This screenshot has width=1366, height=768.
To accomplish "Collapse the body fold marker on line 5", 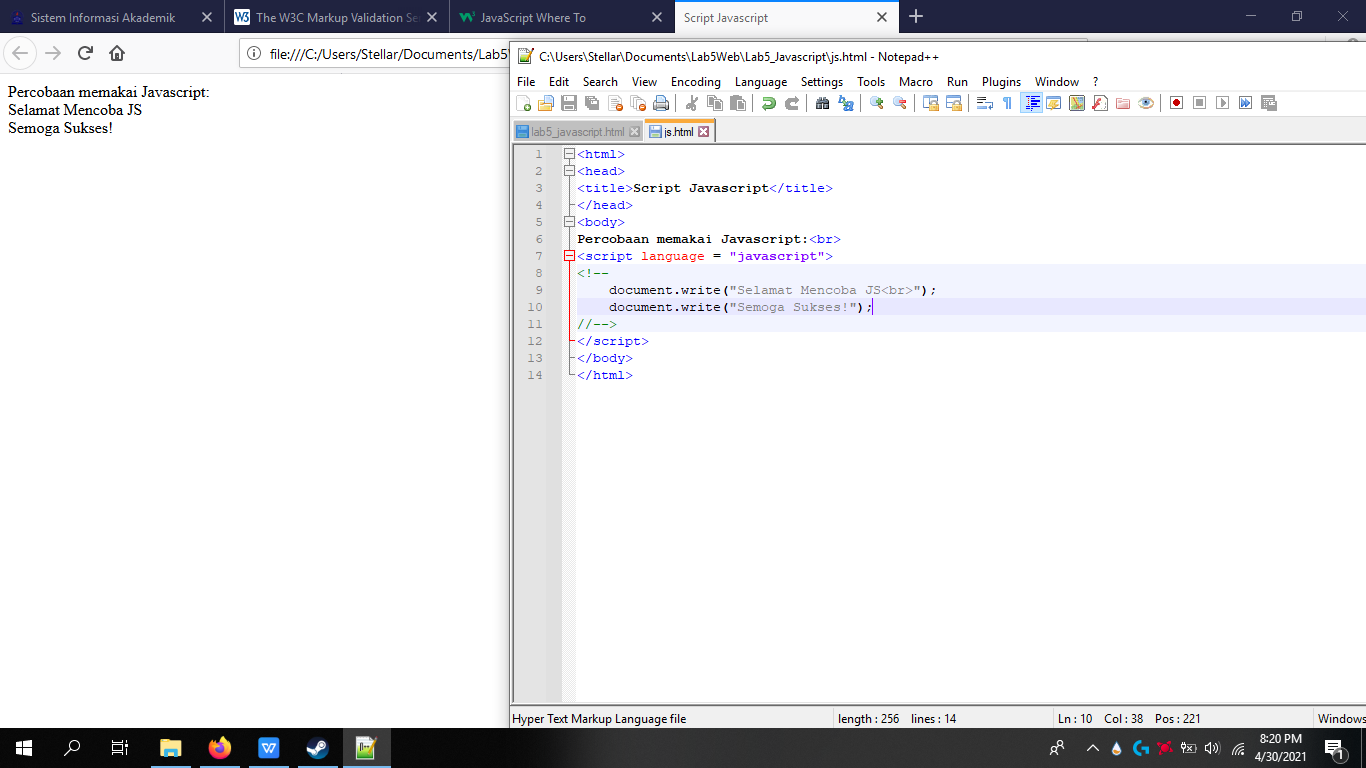I will point(569,222).
